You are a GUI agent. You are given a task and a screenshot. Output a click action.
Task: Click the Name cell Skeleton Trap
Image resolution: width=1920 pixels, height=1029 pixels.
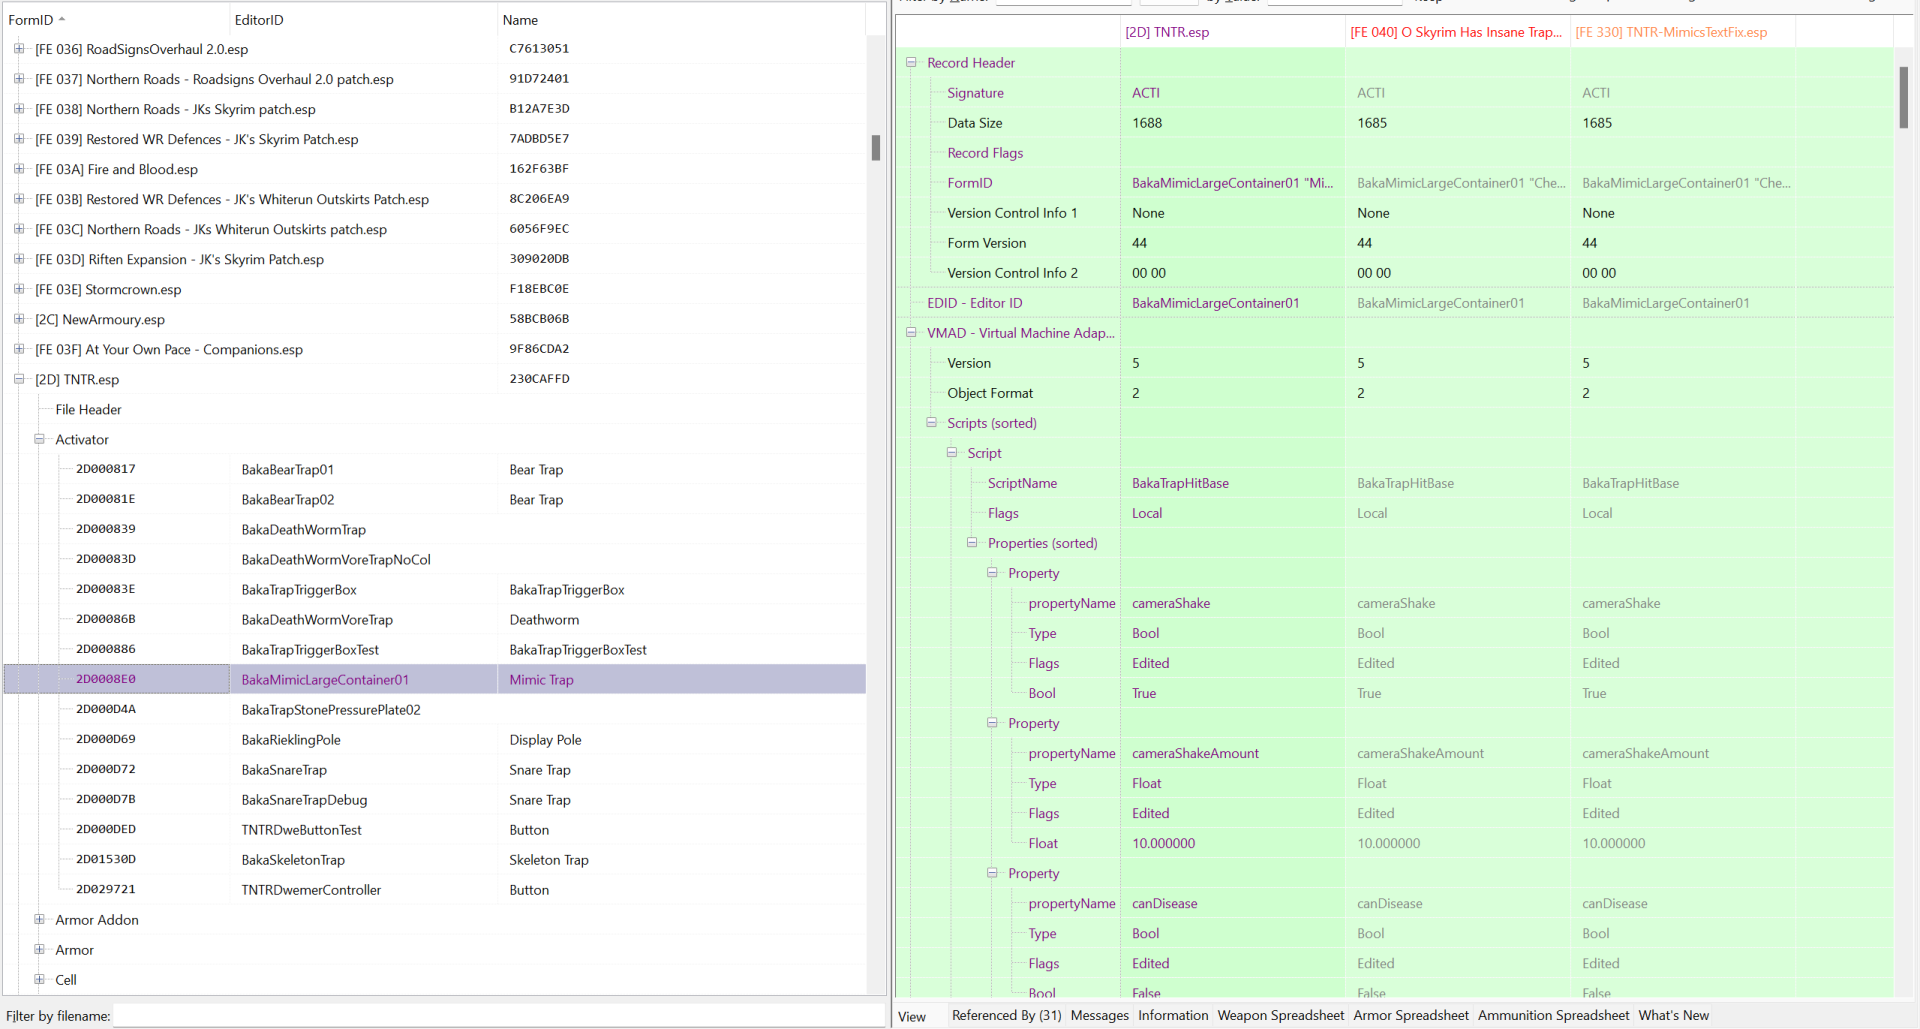pos(549,860)
